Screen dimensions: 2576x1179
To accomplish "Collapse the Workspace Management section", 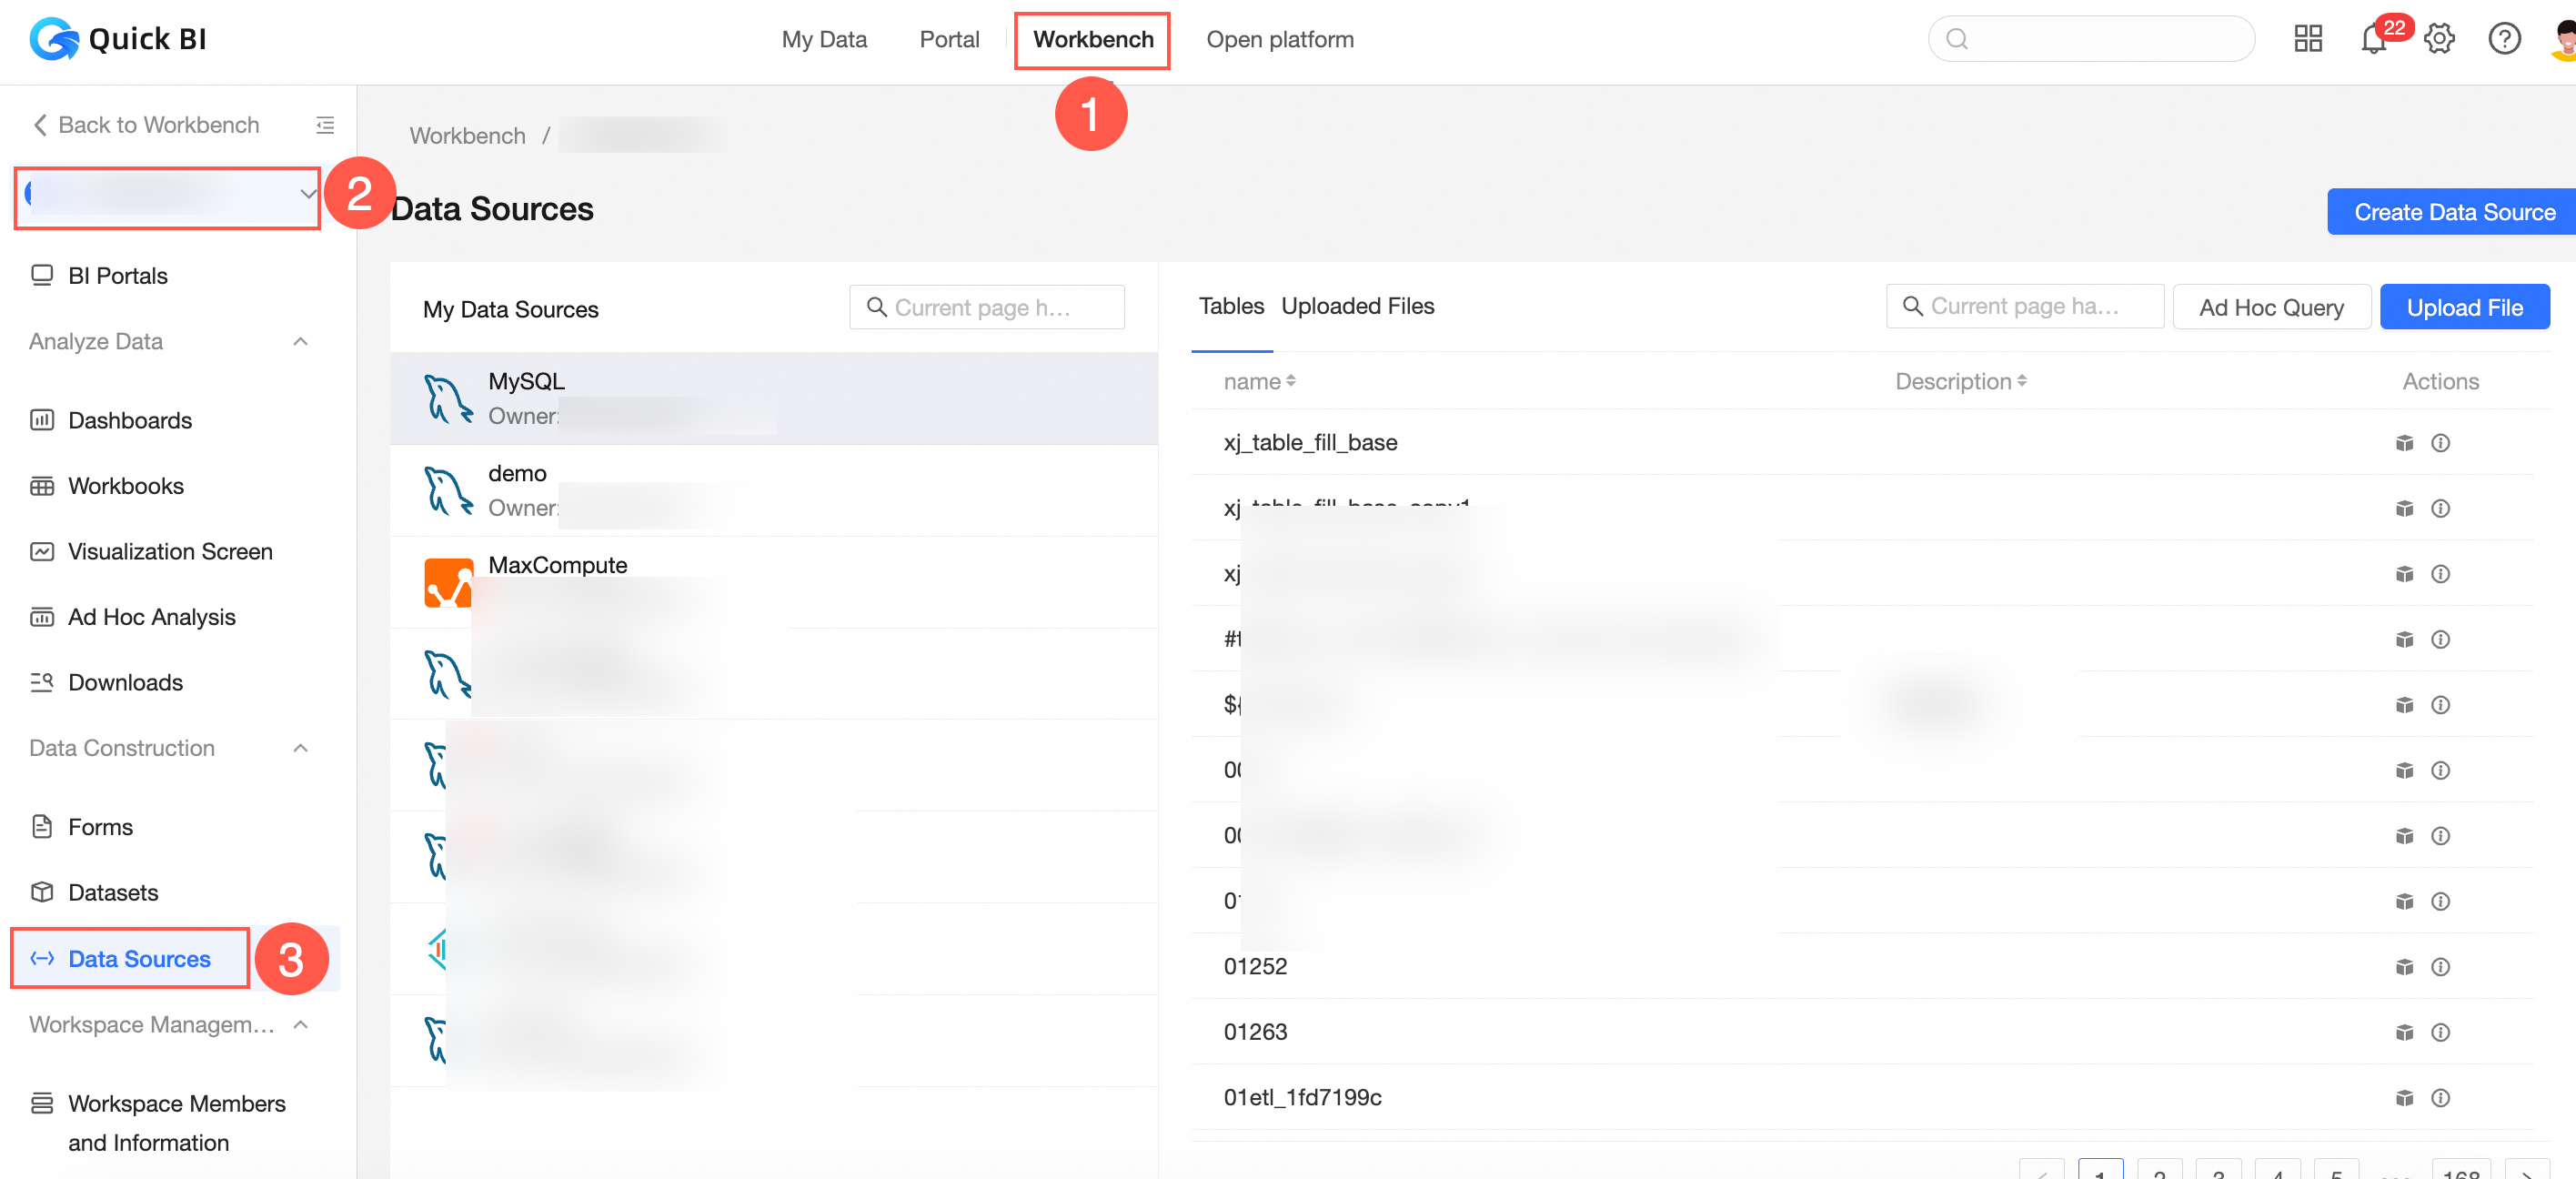I will [x=300, y=1024].
